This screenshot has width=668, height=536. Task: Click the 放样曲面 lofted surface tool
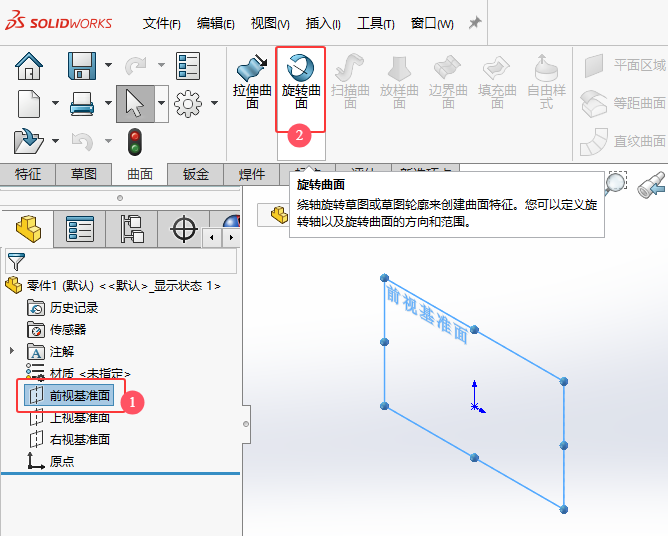click(x=399, y=81)
